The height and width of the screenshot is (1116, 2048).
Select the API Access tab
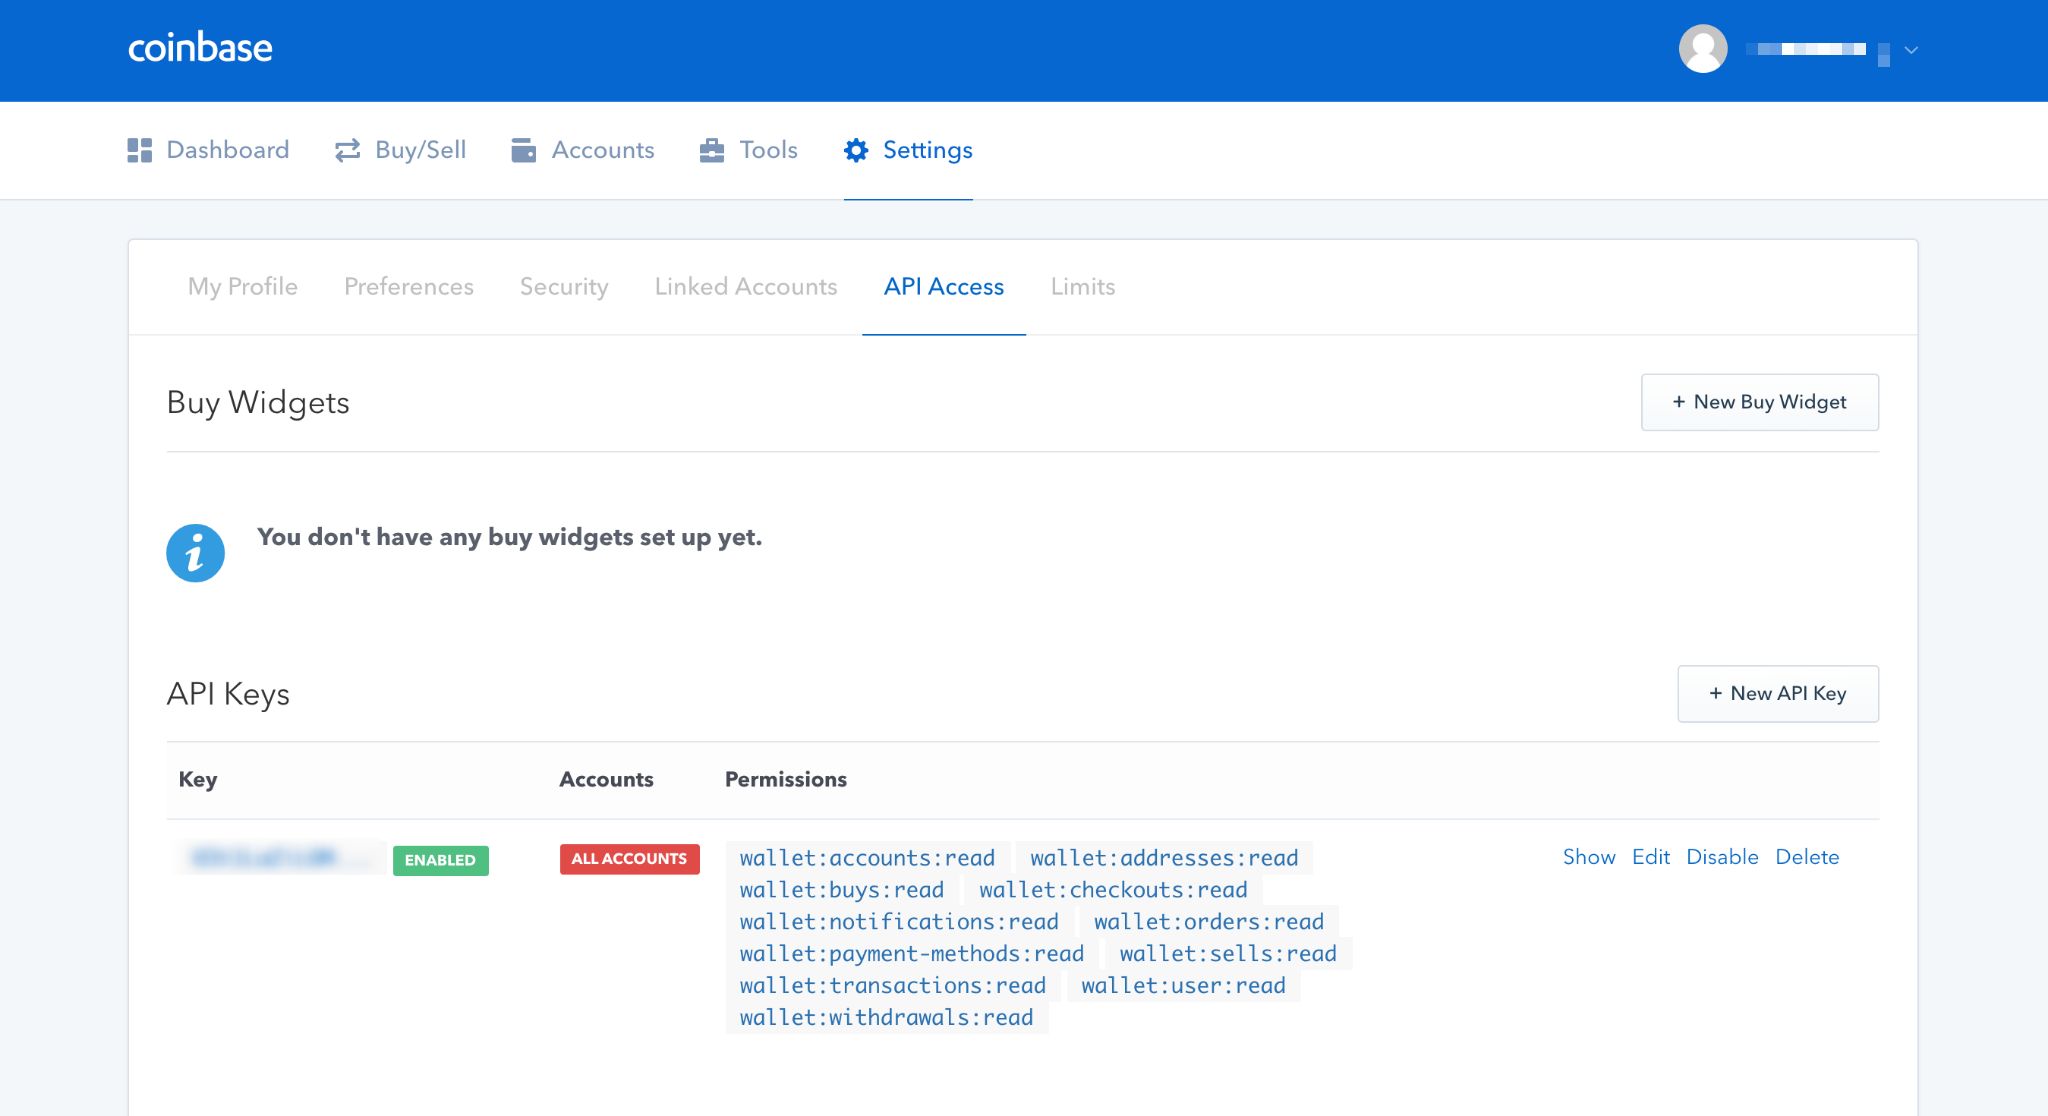point(944,286)
